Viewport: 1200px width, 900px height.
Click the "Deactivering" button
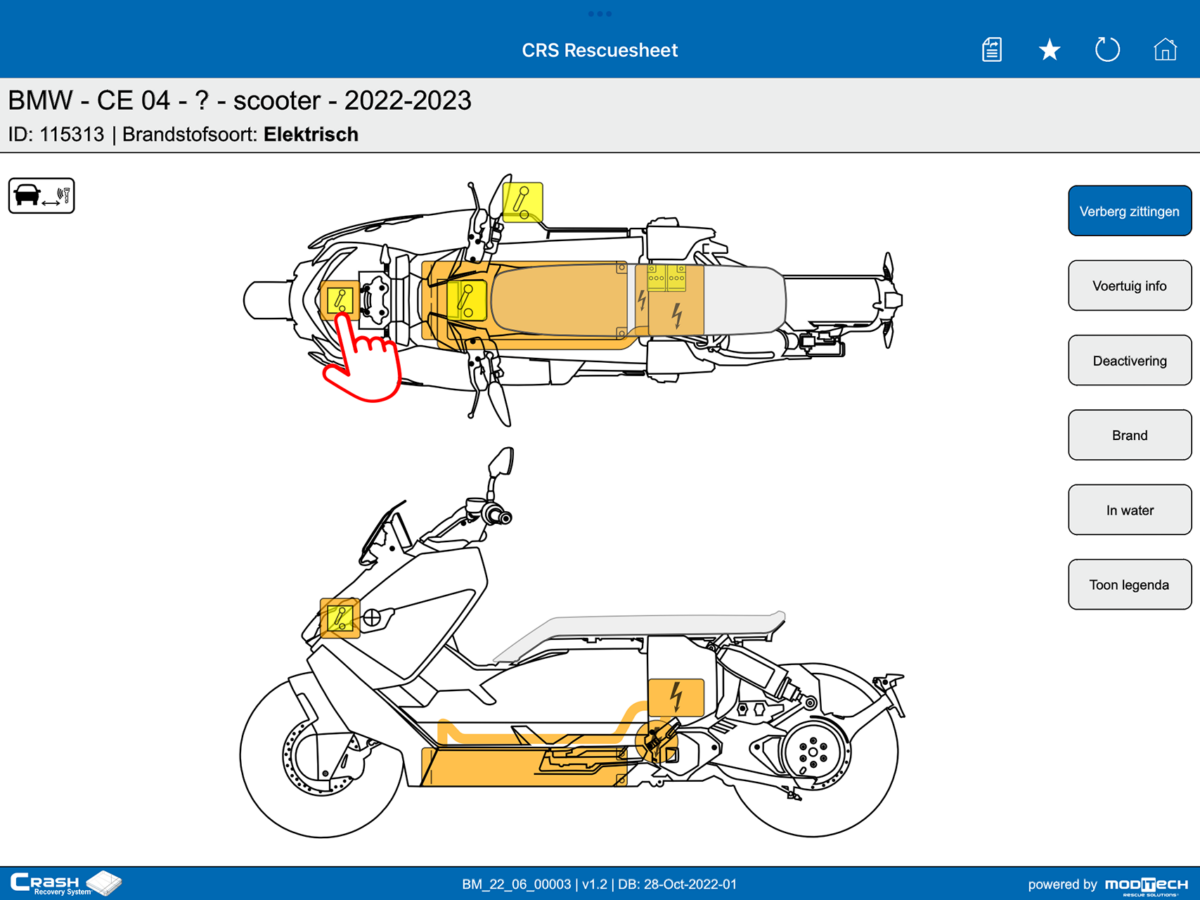(x=1129, y=360)
